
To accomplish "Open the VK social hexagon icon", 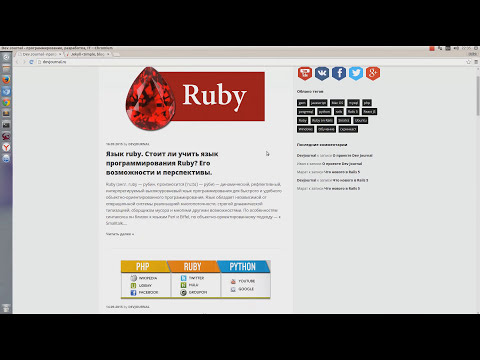I will click(x=322, y=73).
